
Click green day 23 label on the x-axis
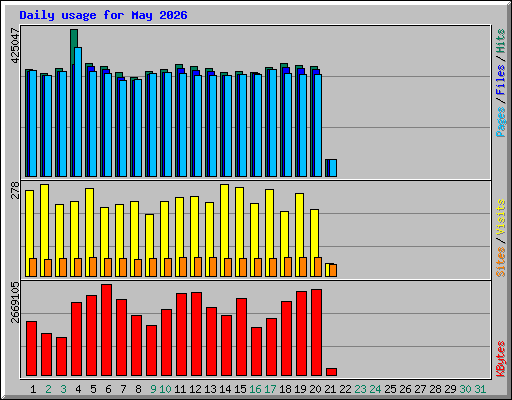click(360, 389)
